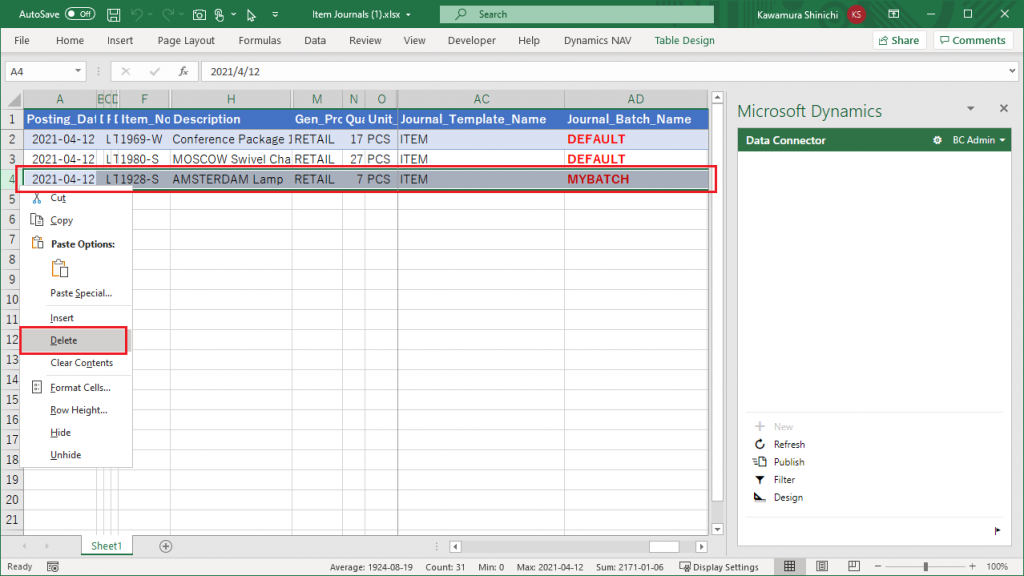Viewport: 1024px width, 576px height.
Task: Click the Undo arrow icon
Action: [x=136, y=14]
